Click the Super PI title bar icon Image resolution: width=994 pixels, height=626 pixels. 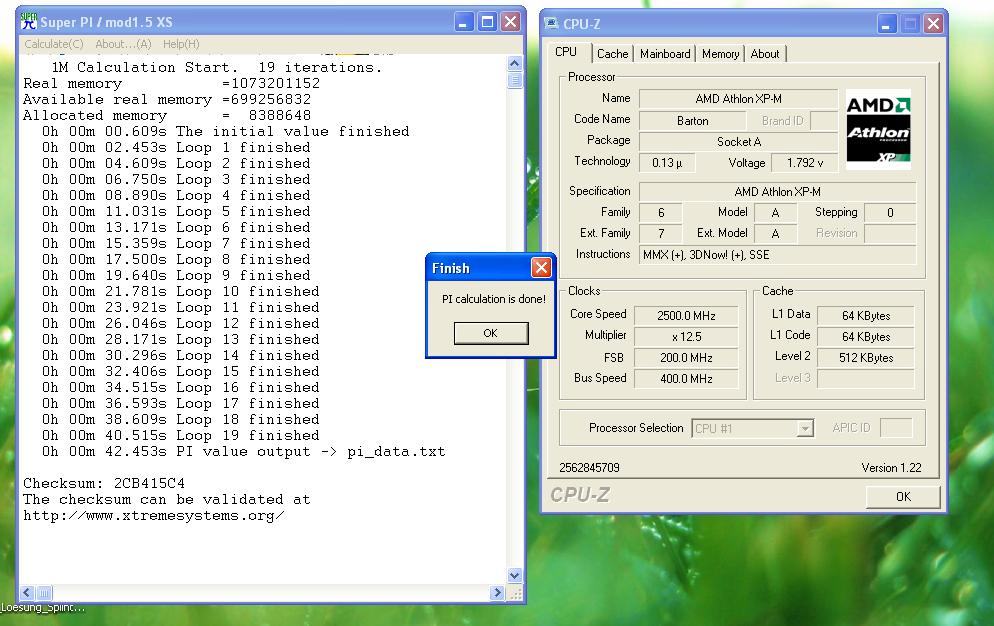click(29, 22)
